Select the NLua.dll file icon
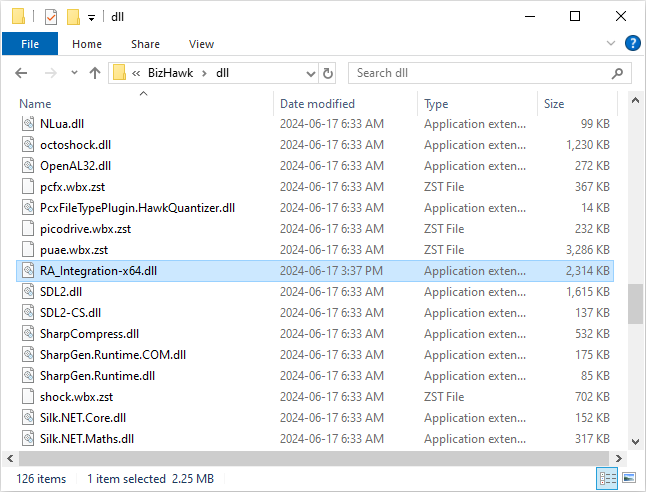The width and height of the screenshot is (646, 492). [x=28, y=124]
